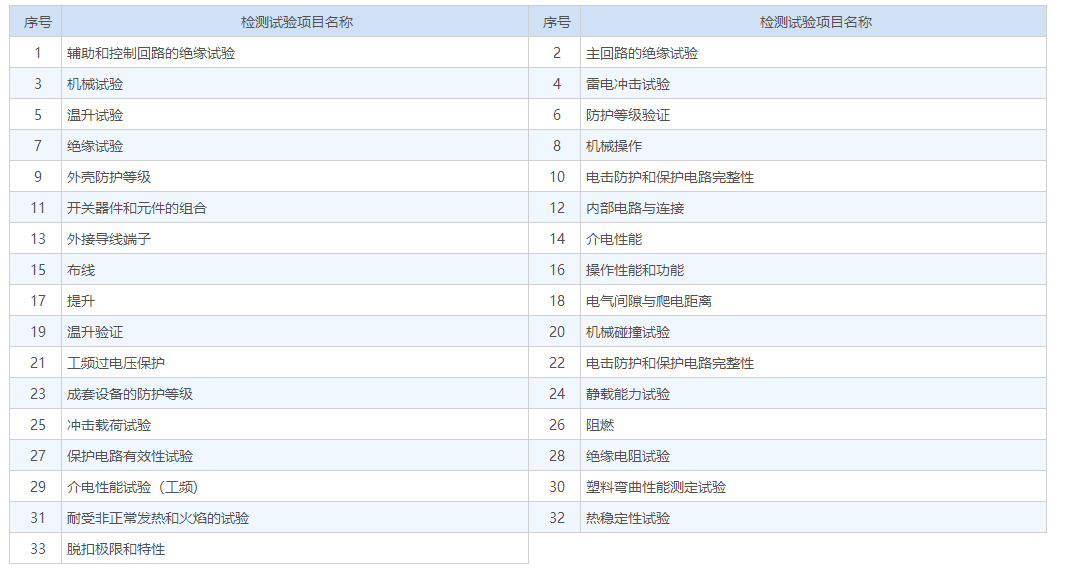The width and height of the screenshot is (1074, 570).
Task: Click the 脱扣极限和特性 cell
Action: tap(116, 549)
